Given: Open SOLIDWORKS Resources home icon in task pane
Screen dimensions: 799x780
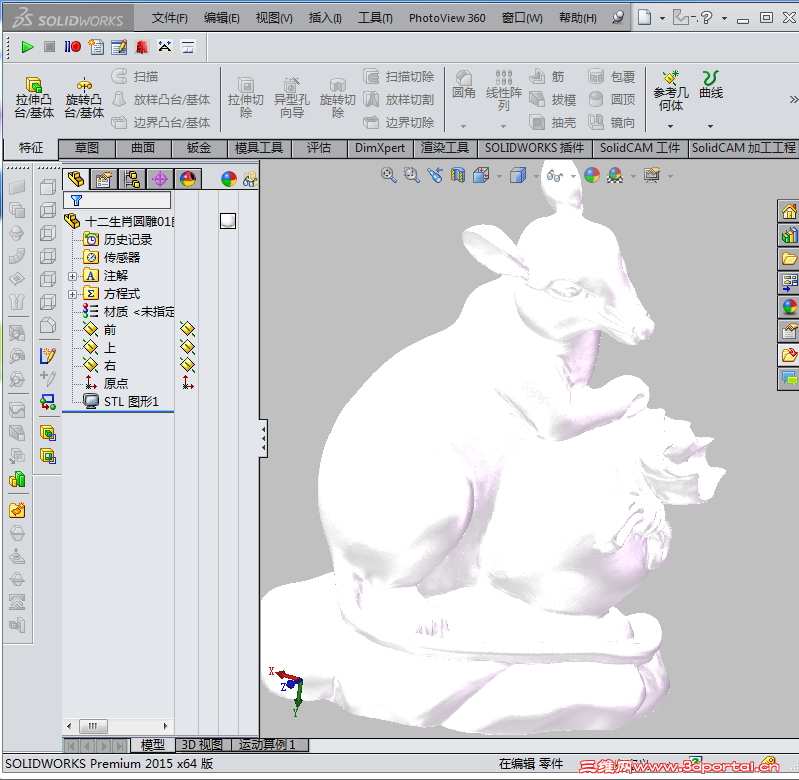Looking at the screenshot, I should click(789, 211).
